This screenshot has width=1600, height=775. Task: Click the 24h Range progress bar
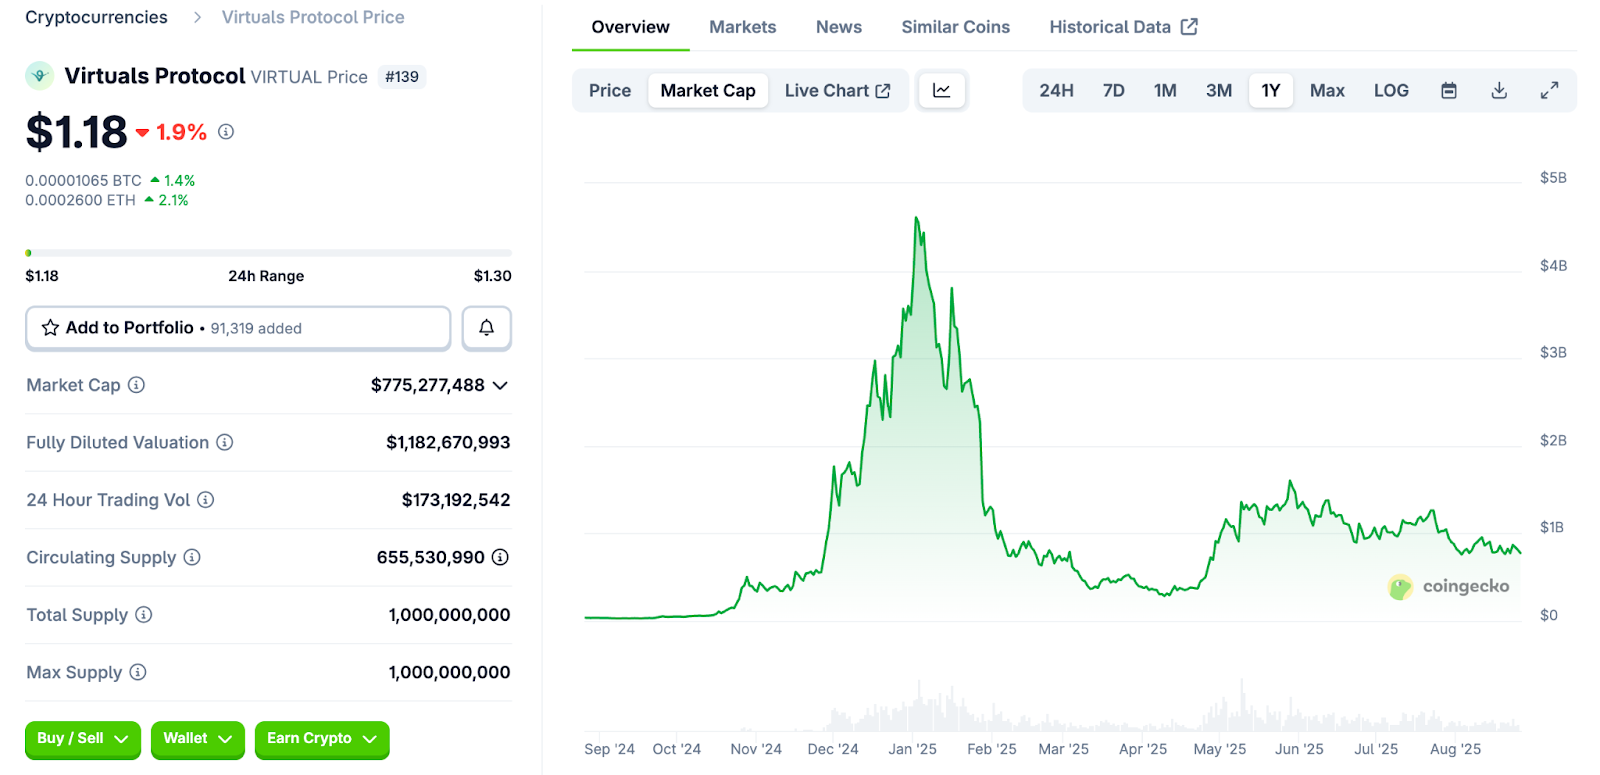point(268,253)
